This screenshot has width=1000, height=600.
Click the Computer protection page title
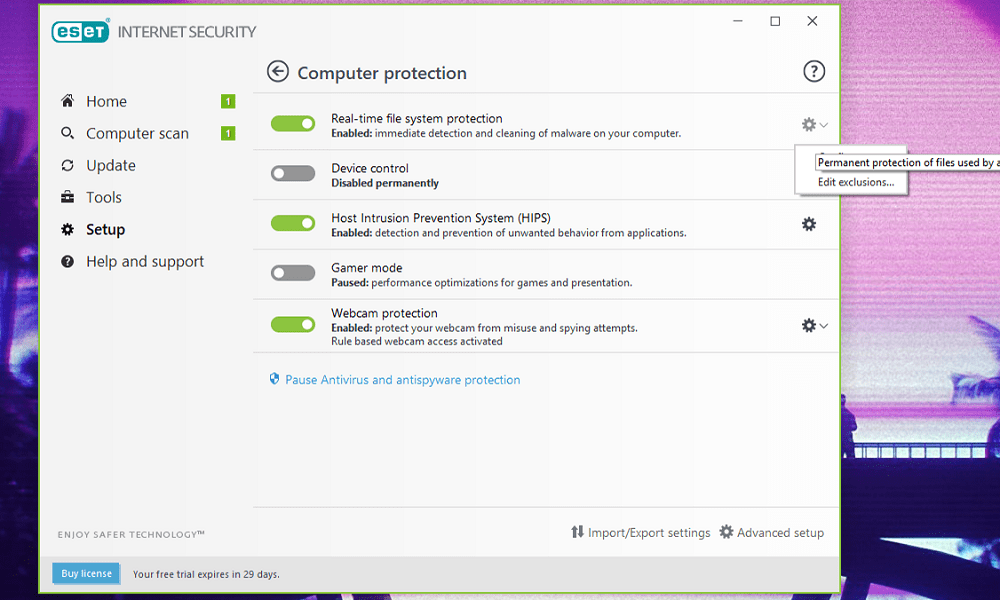click(382, 73)
